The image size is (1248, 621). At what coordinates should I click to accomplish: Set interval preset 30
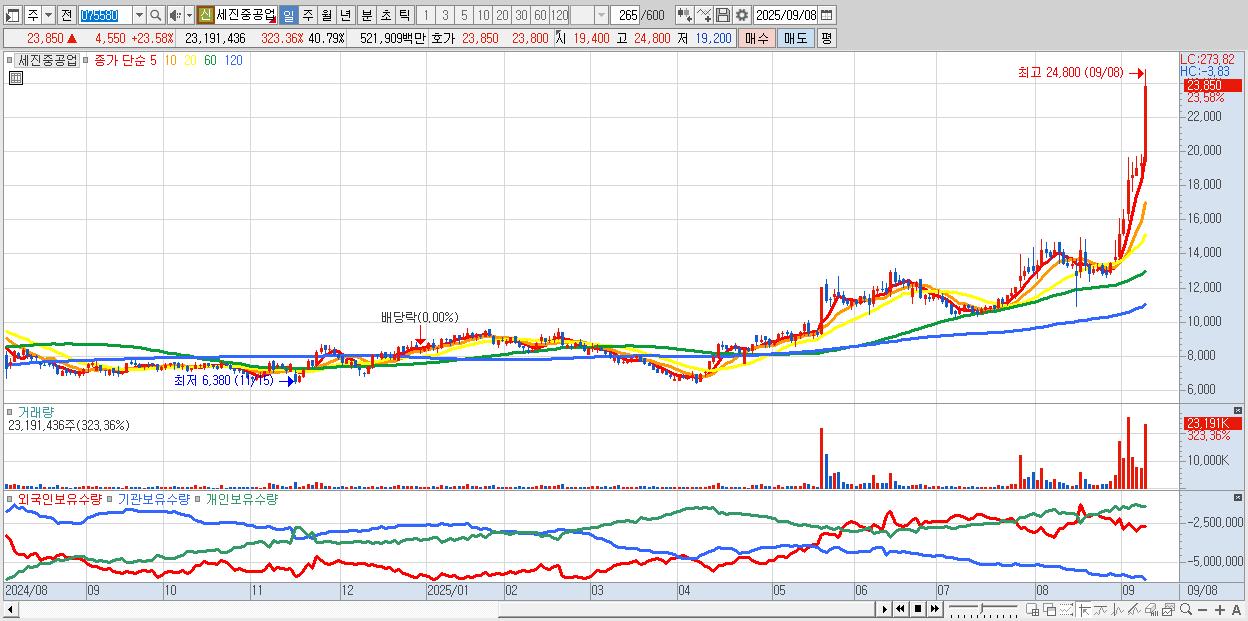point(521,15)
